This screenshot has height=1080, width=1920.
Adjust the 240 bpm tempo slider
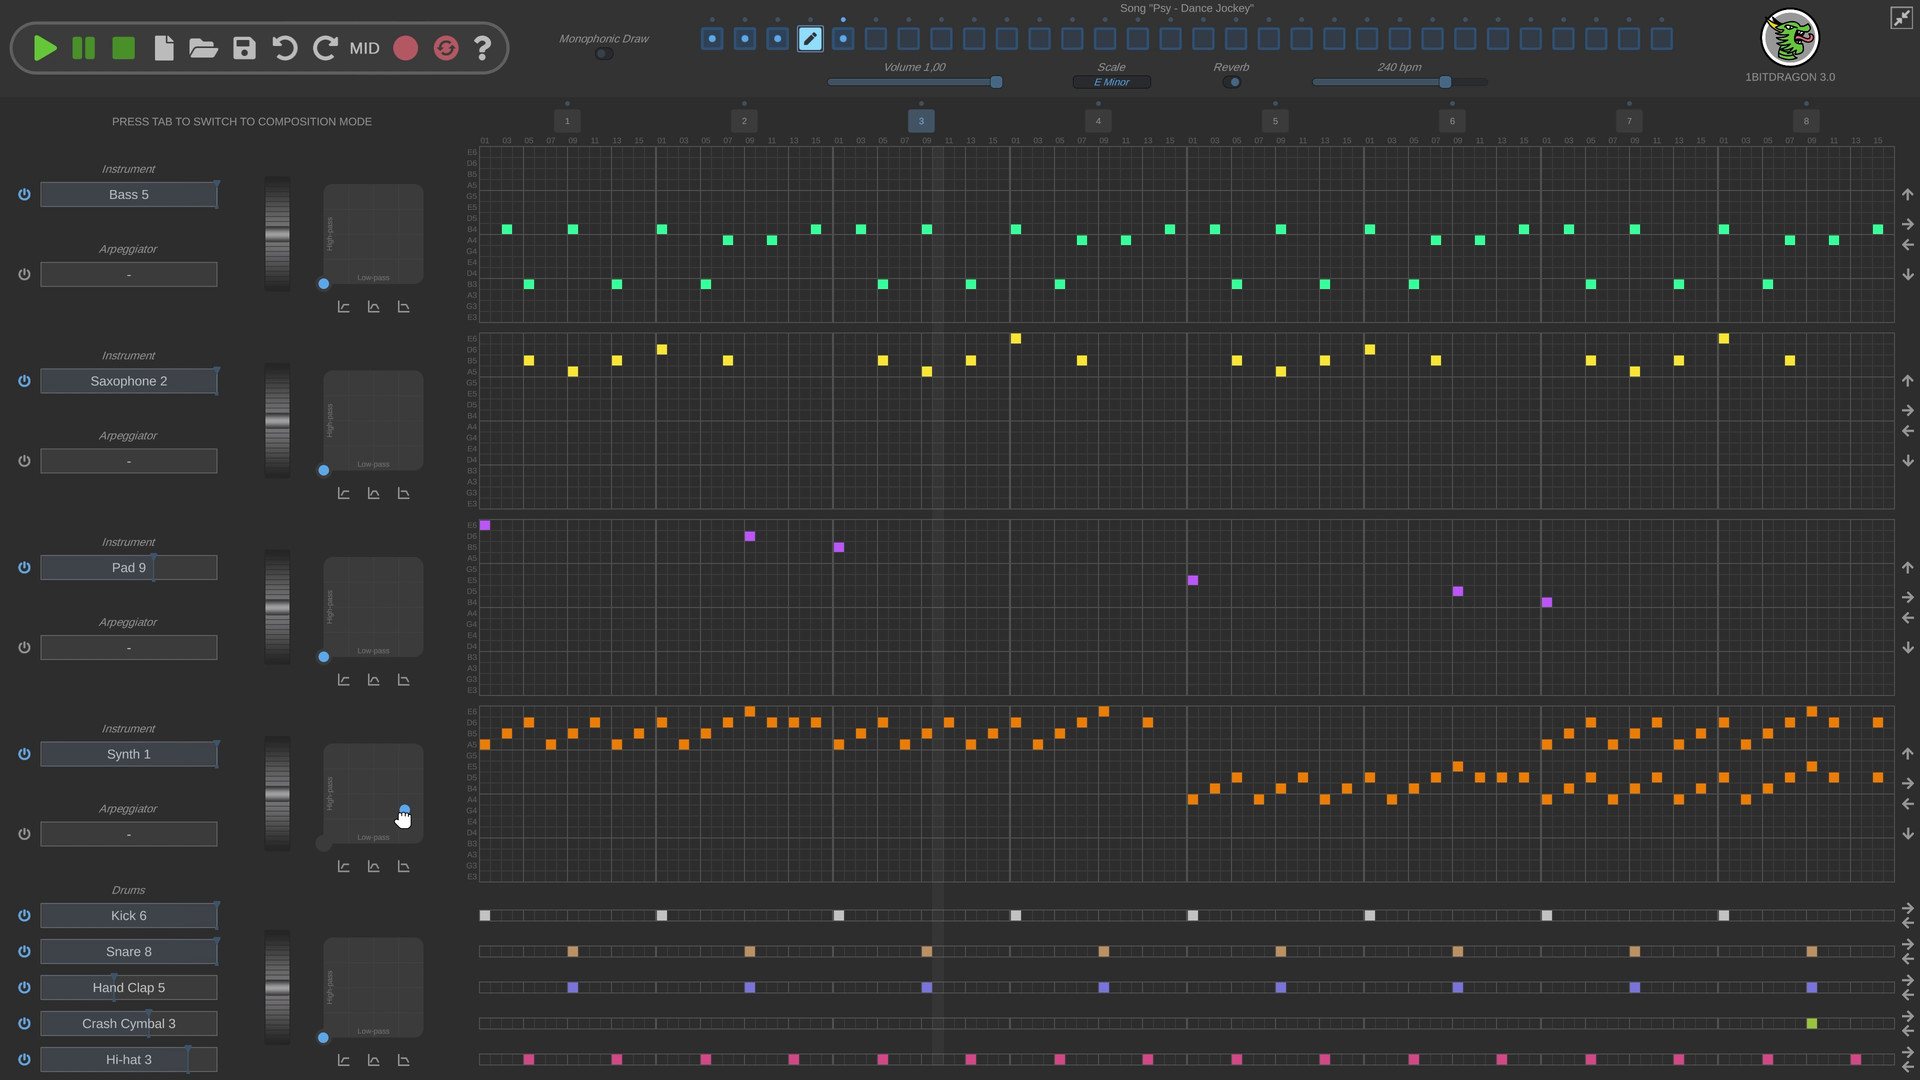(1445, 82)
